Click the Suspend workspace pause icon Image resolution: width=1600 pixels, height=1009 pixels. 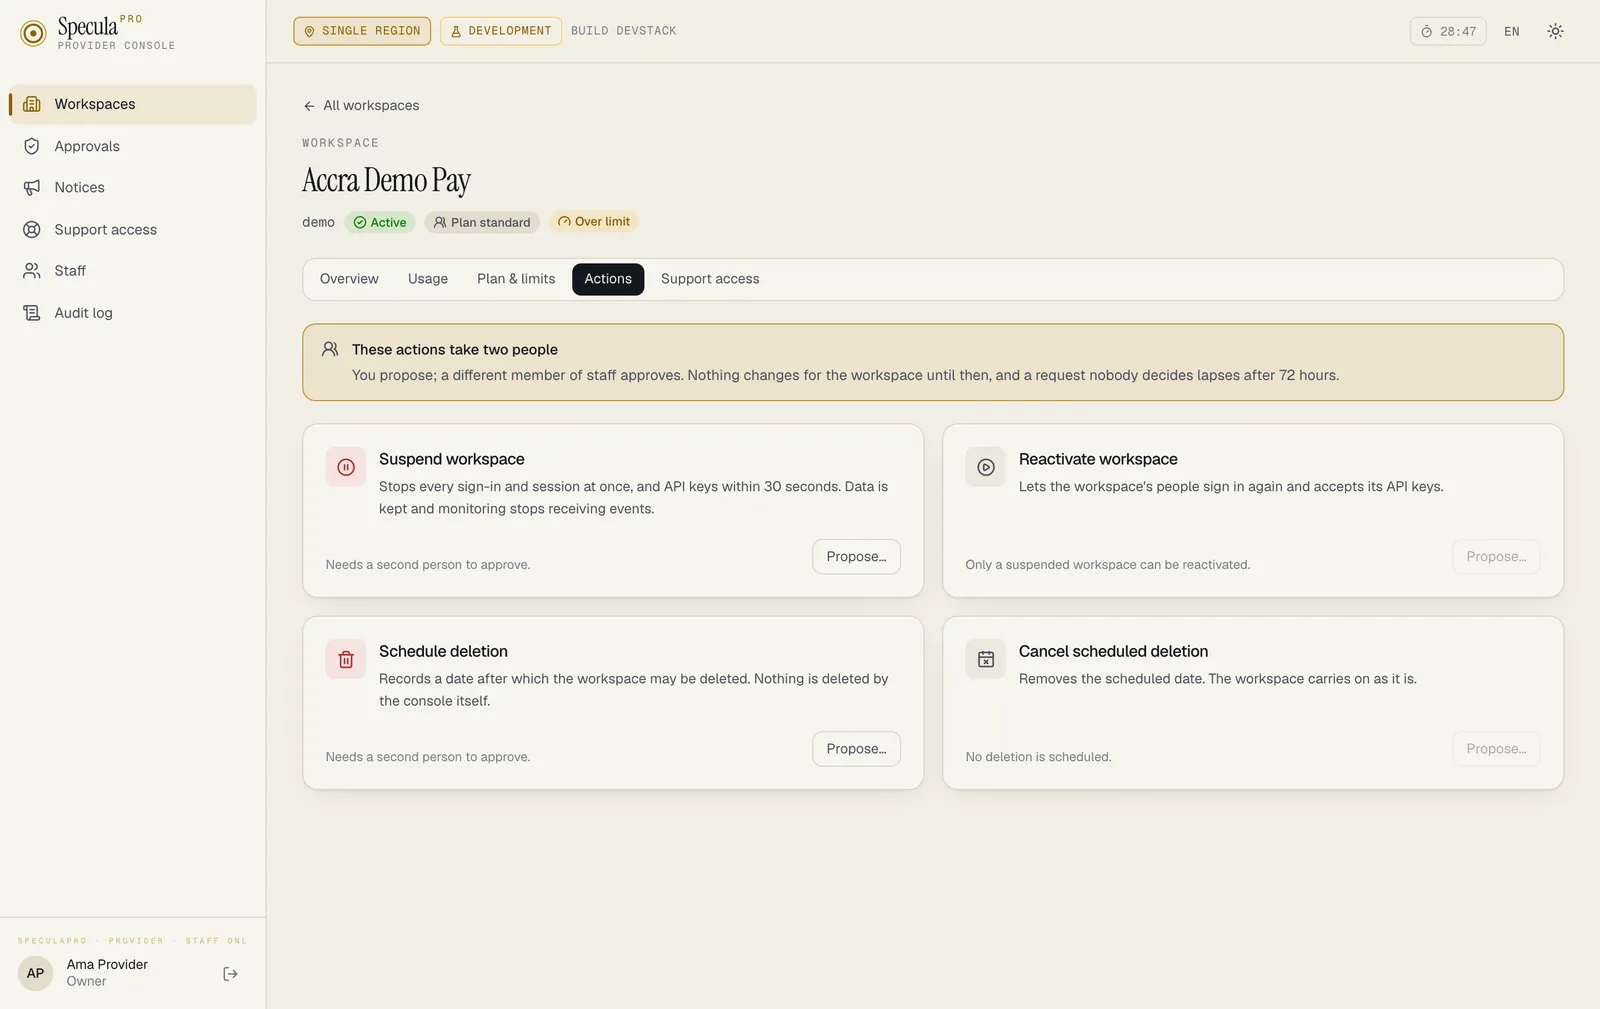pos(346,467)
